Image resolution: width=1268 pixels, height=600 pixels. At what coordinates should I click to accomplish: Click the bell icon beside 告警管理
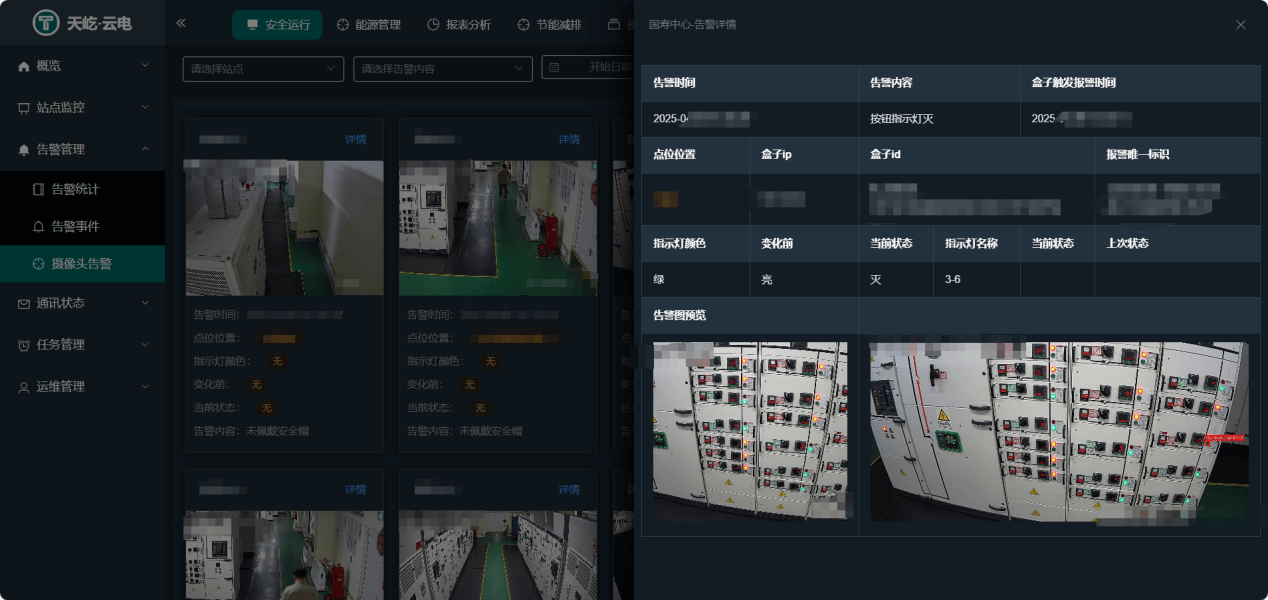pos(24,150)
